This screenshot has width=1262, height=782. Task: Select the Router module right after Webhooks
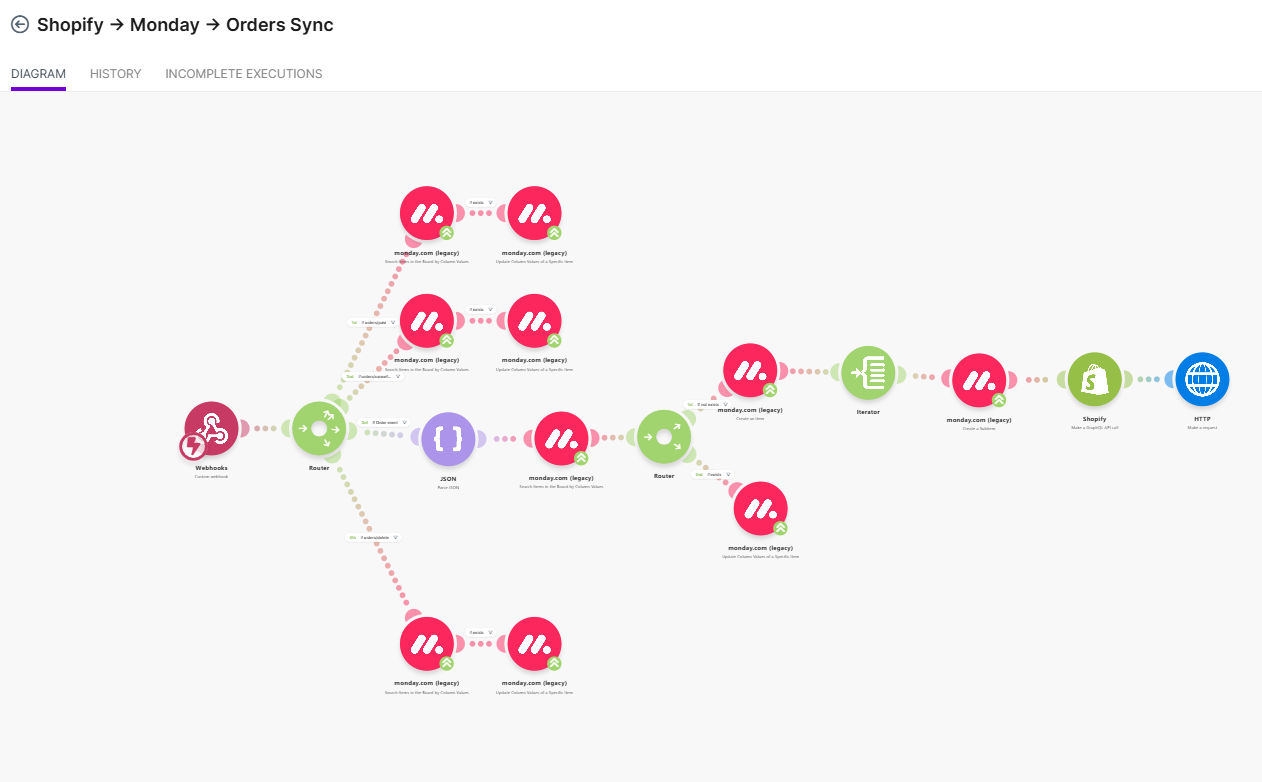pos(319,429)
